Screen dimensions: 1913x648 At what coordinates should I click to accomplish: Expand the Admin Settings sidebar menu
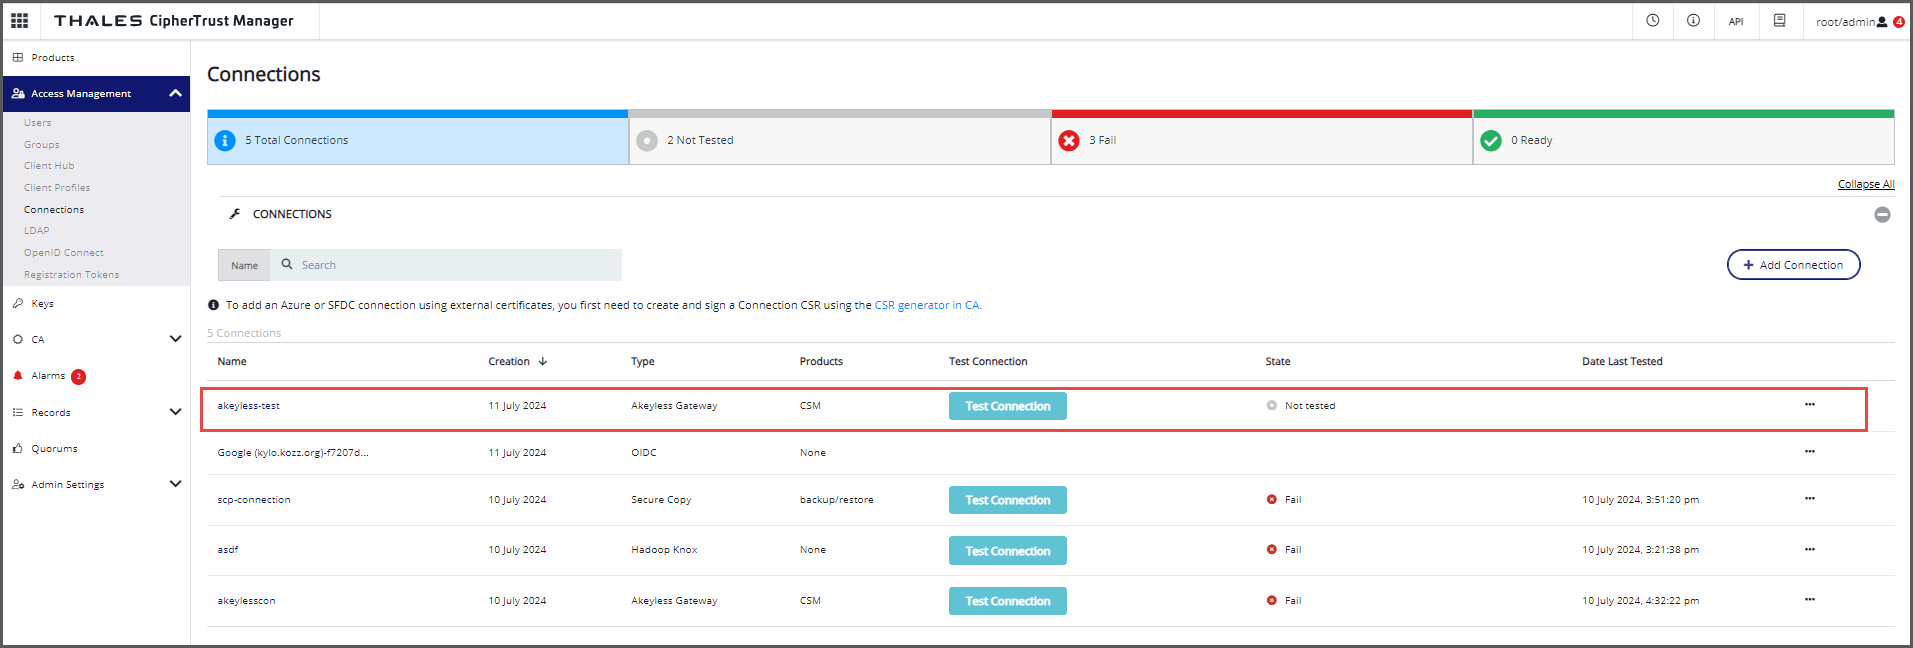[175, 484]
